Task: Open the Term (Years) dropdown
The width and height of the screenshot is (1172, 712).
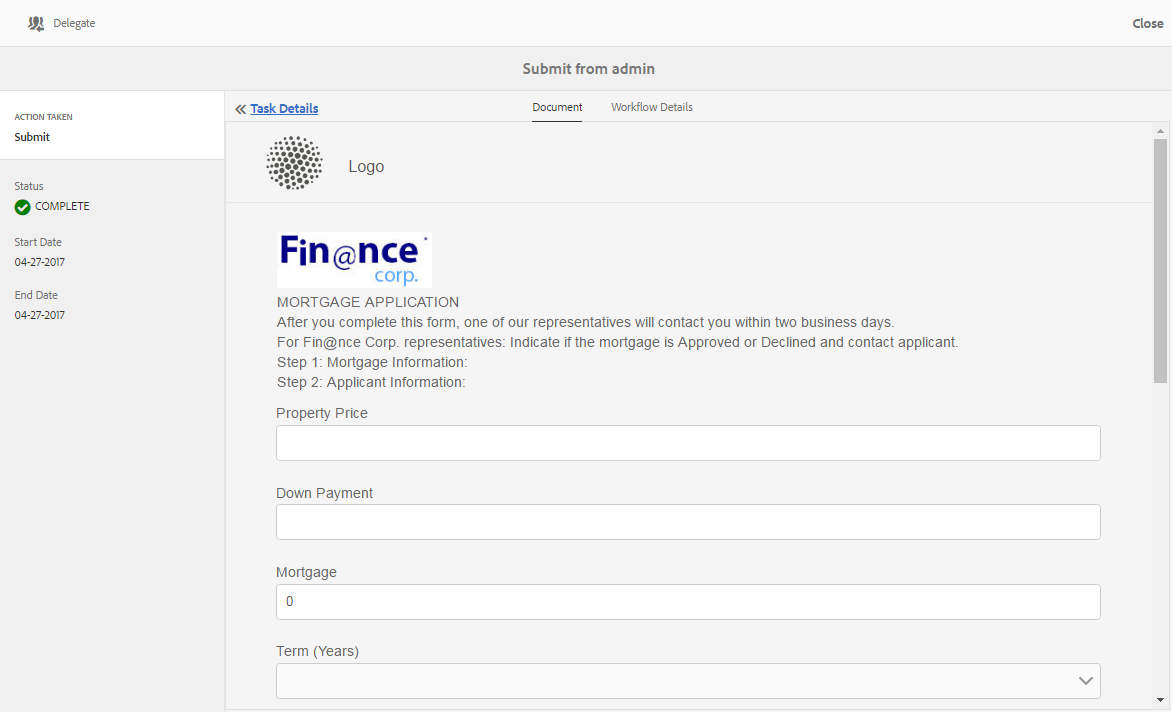Action: (x=688, y=681)
